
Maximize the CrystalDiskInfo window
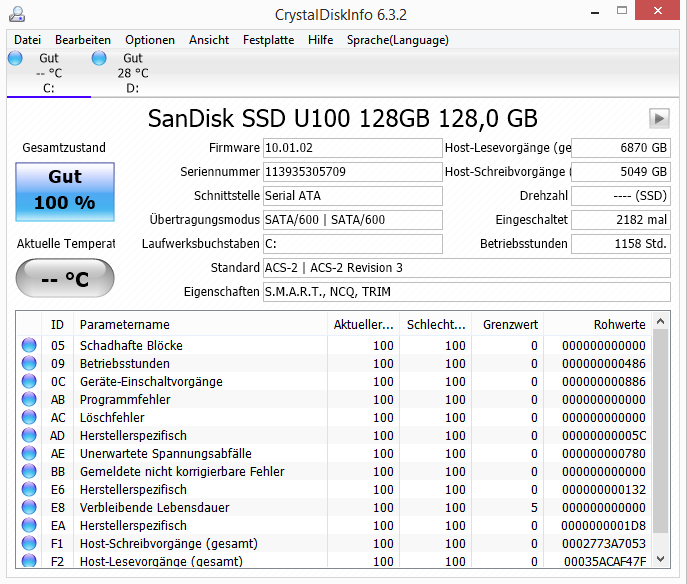point(622,11)
